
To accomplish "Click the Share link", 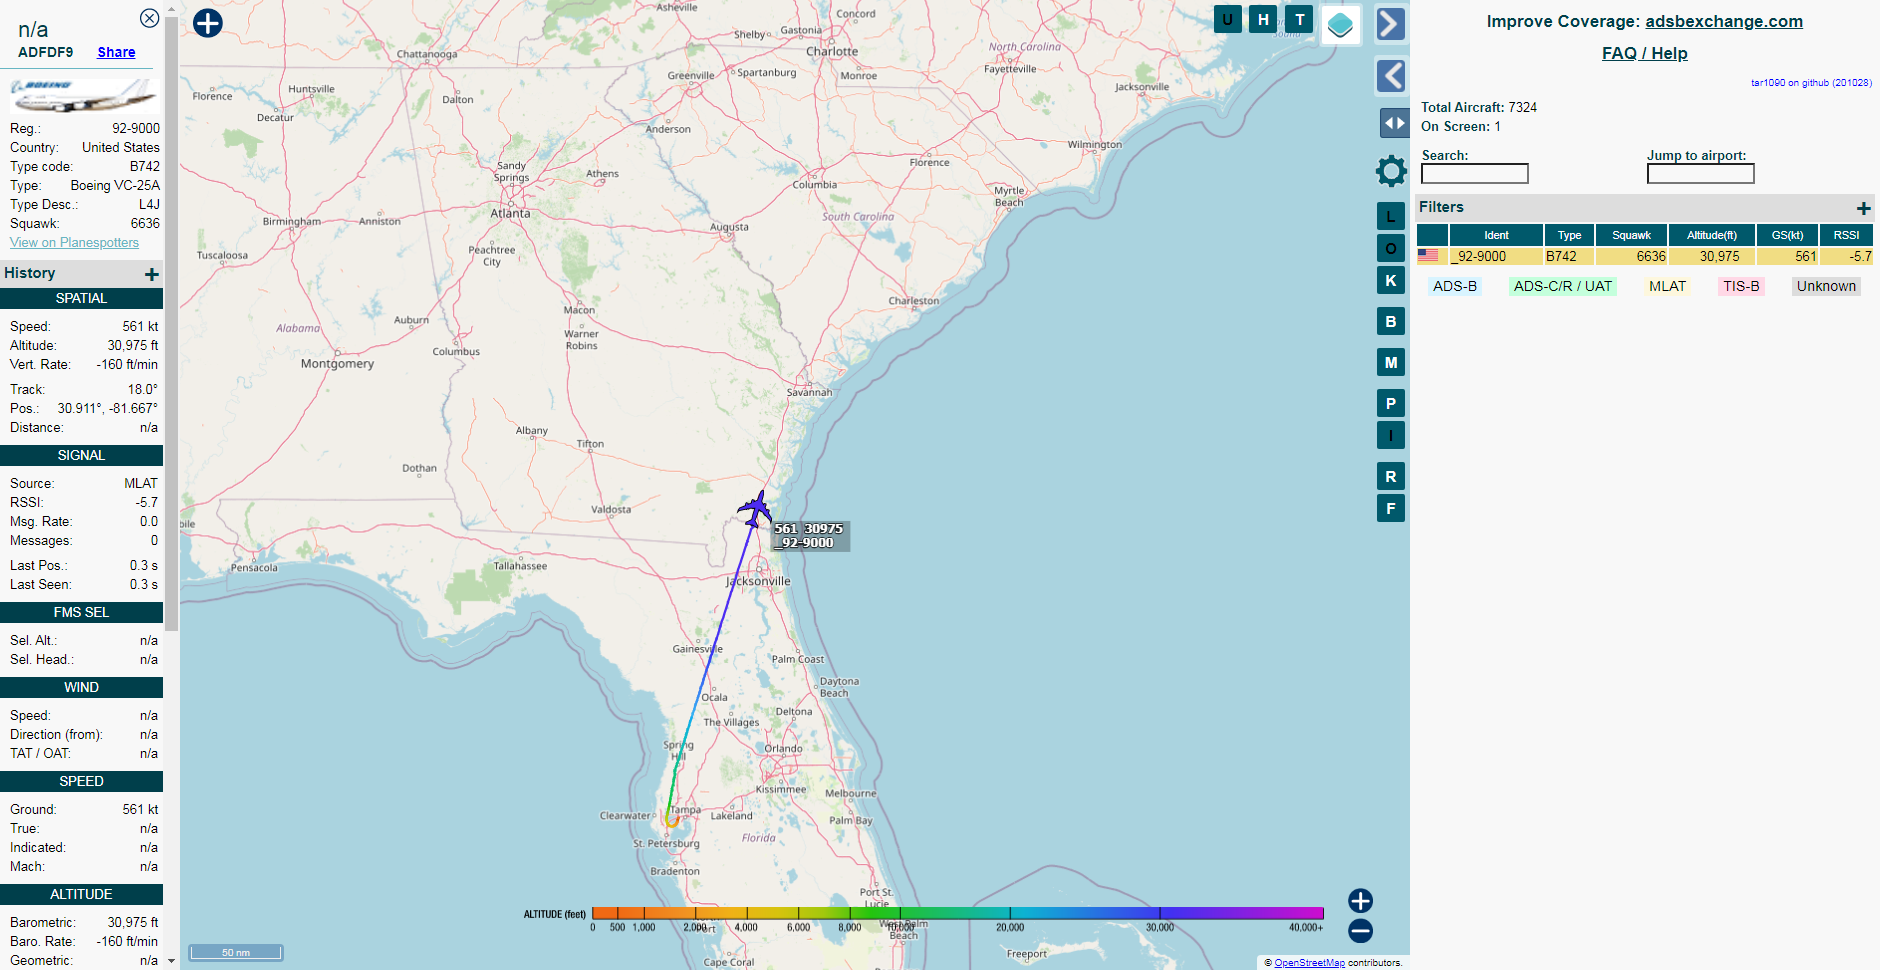I will tap(116, 52).
